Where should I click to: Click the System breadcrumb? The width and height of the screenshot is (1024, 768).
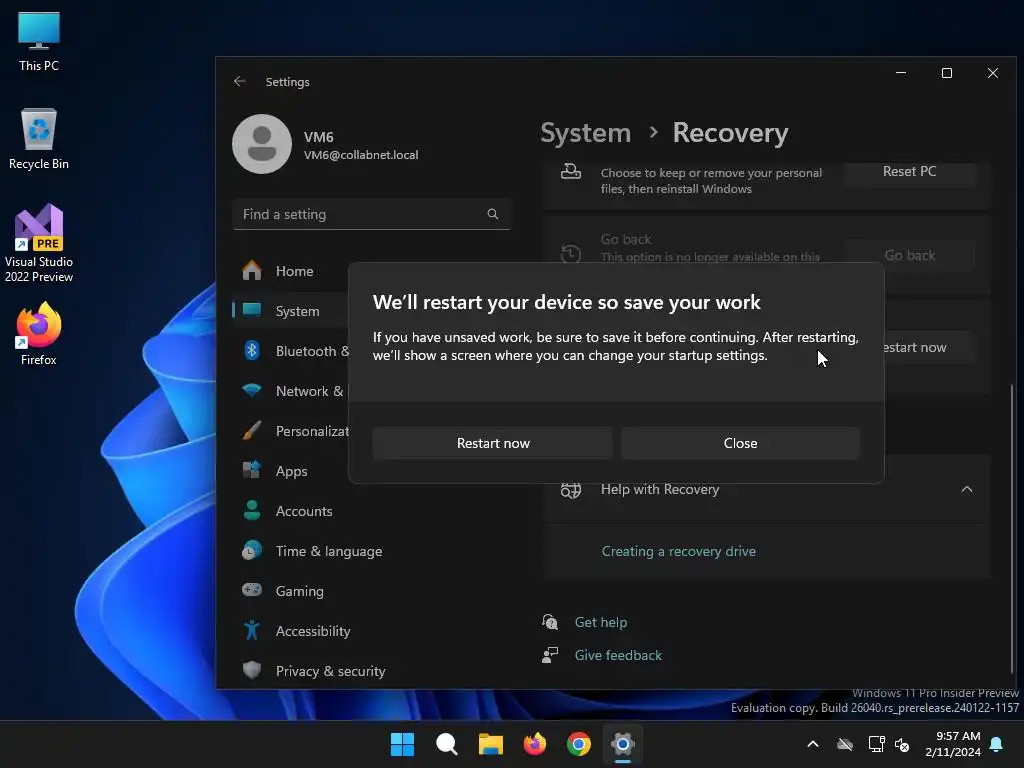point(585,133)
